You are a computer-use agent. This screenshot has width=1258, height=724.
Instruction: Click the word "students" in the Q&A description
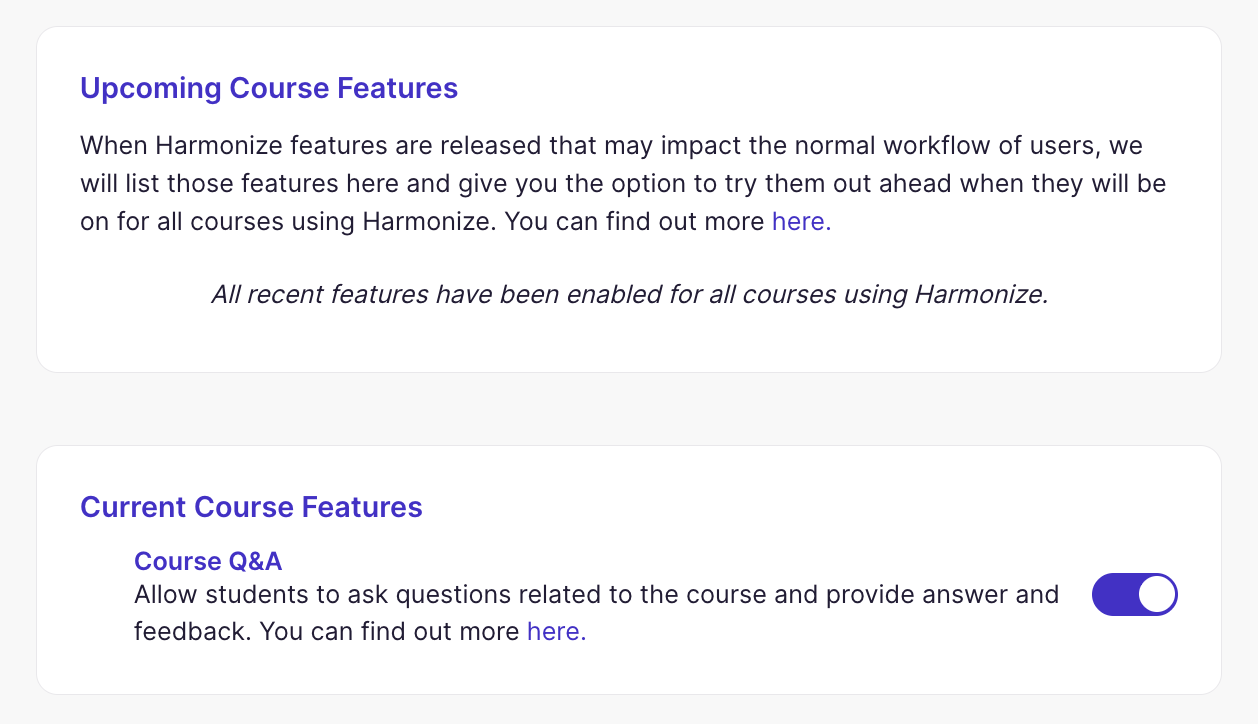(x=256, y=594)
